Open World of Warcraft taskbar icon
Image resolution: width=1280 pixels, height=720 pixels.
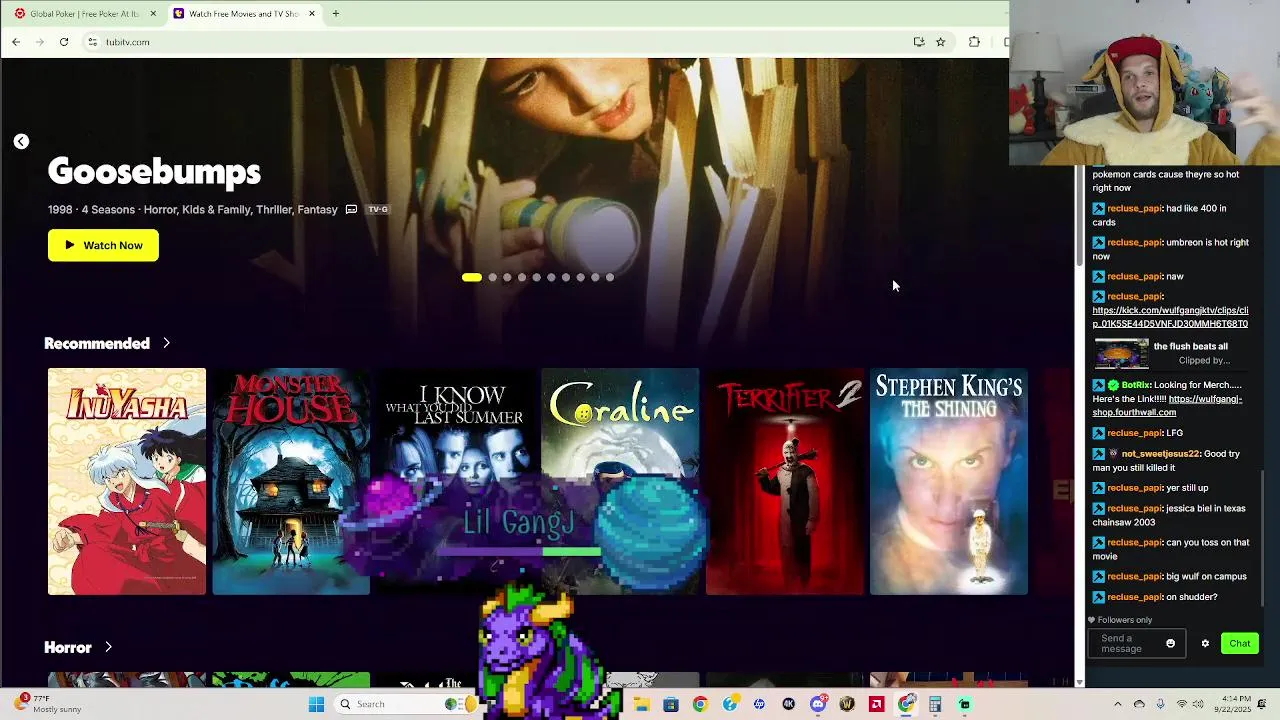click(847, 704)
